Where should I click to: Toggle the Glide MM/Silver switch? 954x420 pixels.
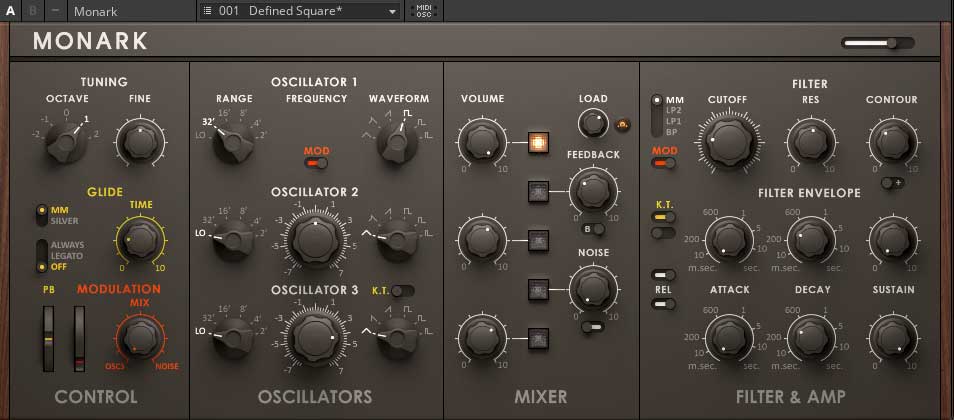click(x=41, y=215)
